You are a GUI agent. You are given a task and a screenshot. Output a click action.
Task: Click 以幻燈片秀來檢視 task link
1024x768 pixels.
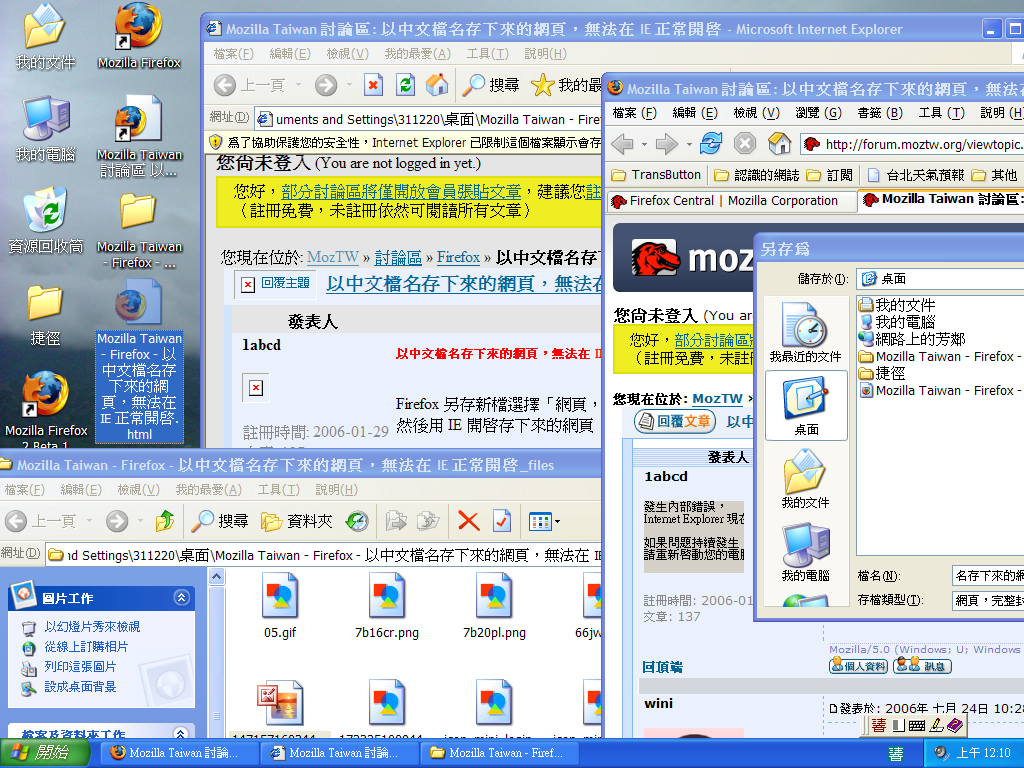pyautogui.click(x=92, y=626)
